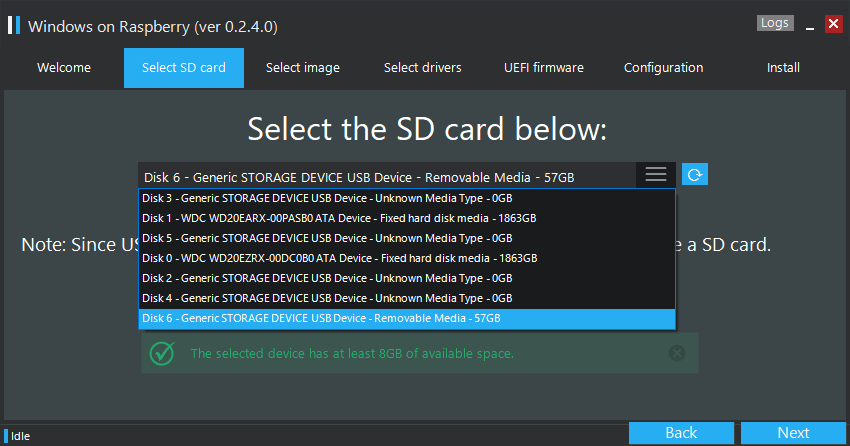The image size is (850, 446).
Task: Dismiss the green 8GB space notification
Action: pos(677,353)
